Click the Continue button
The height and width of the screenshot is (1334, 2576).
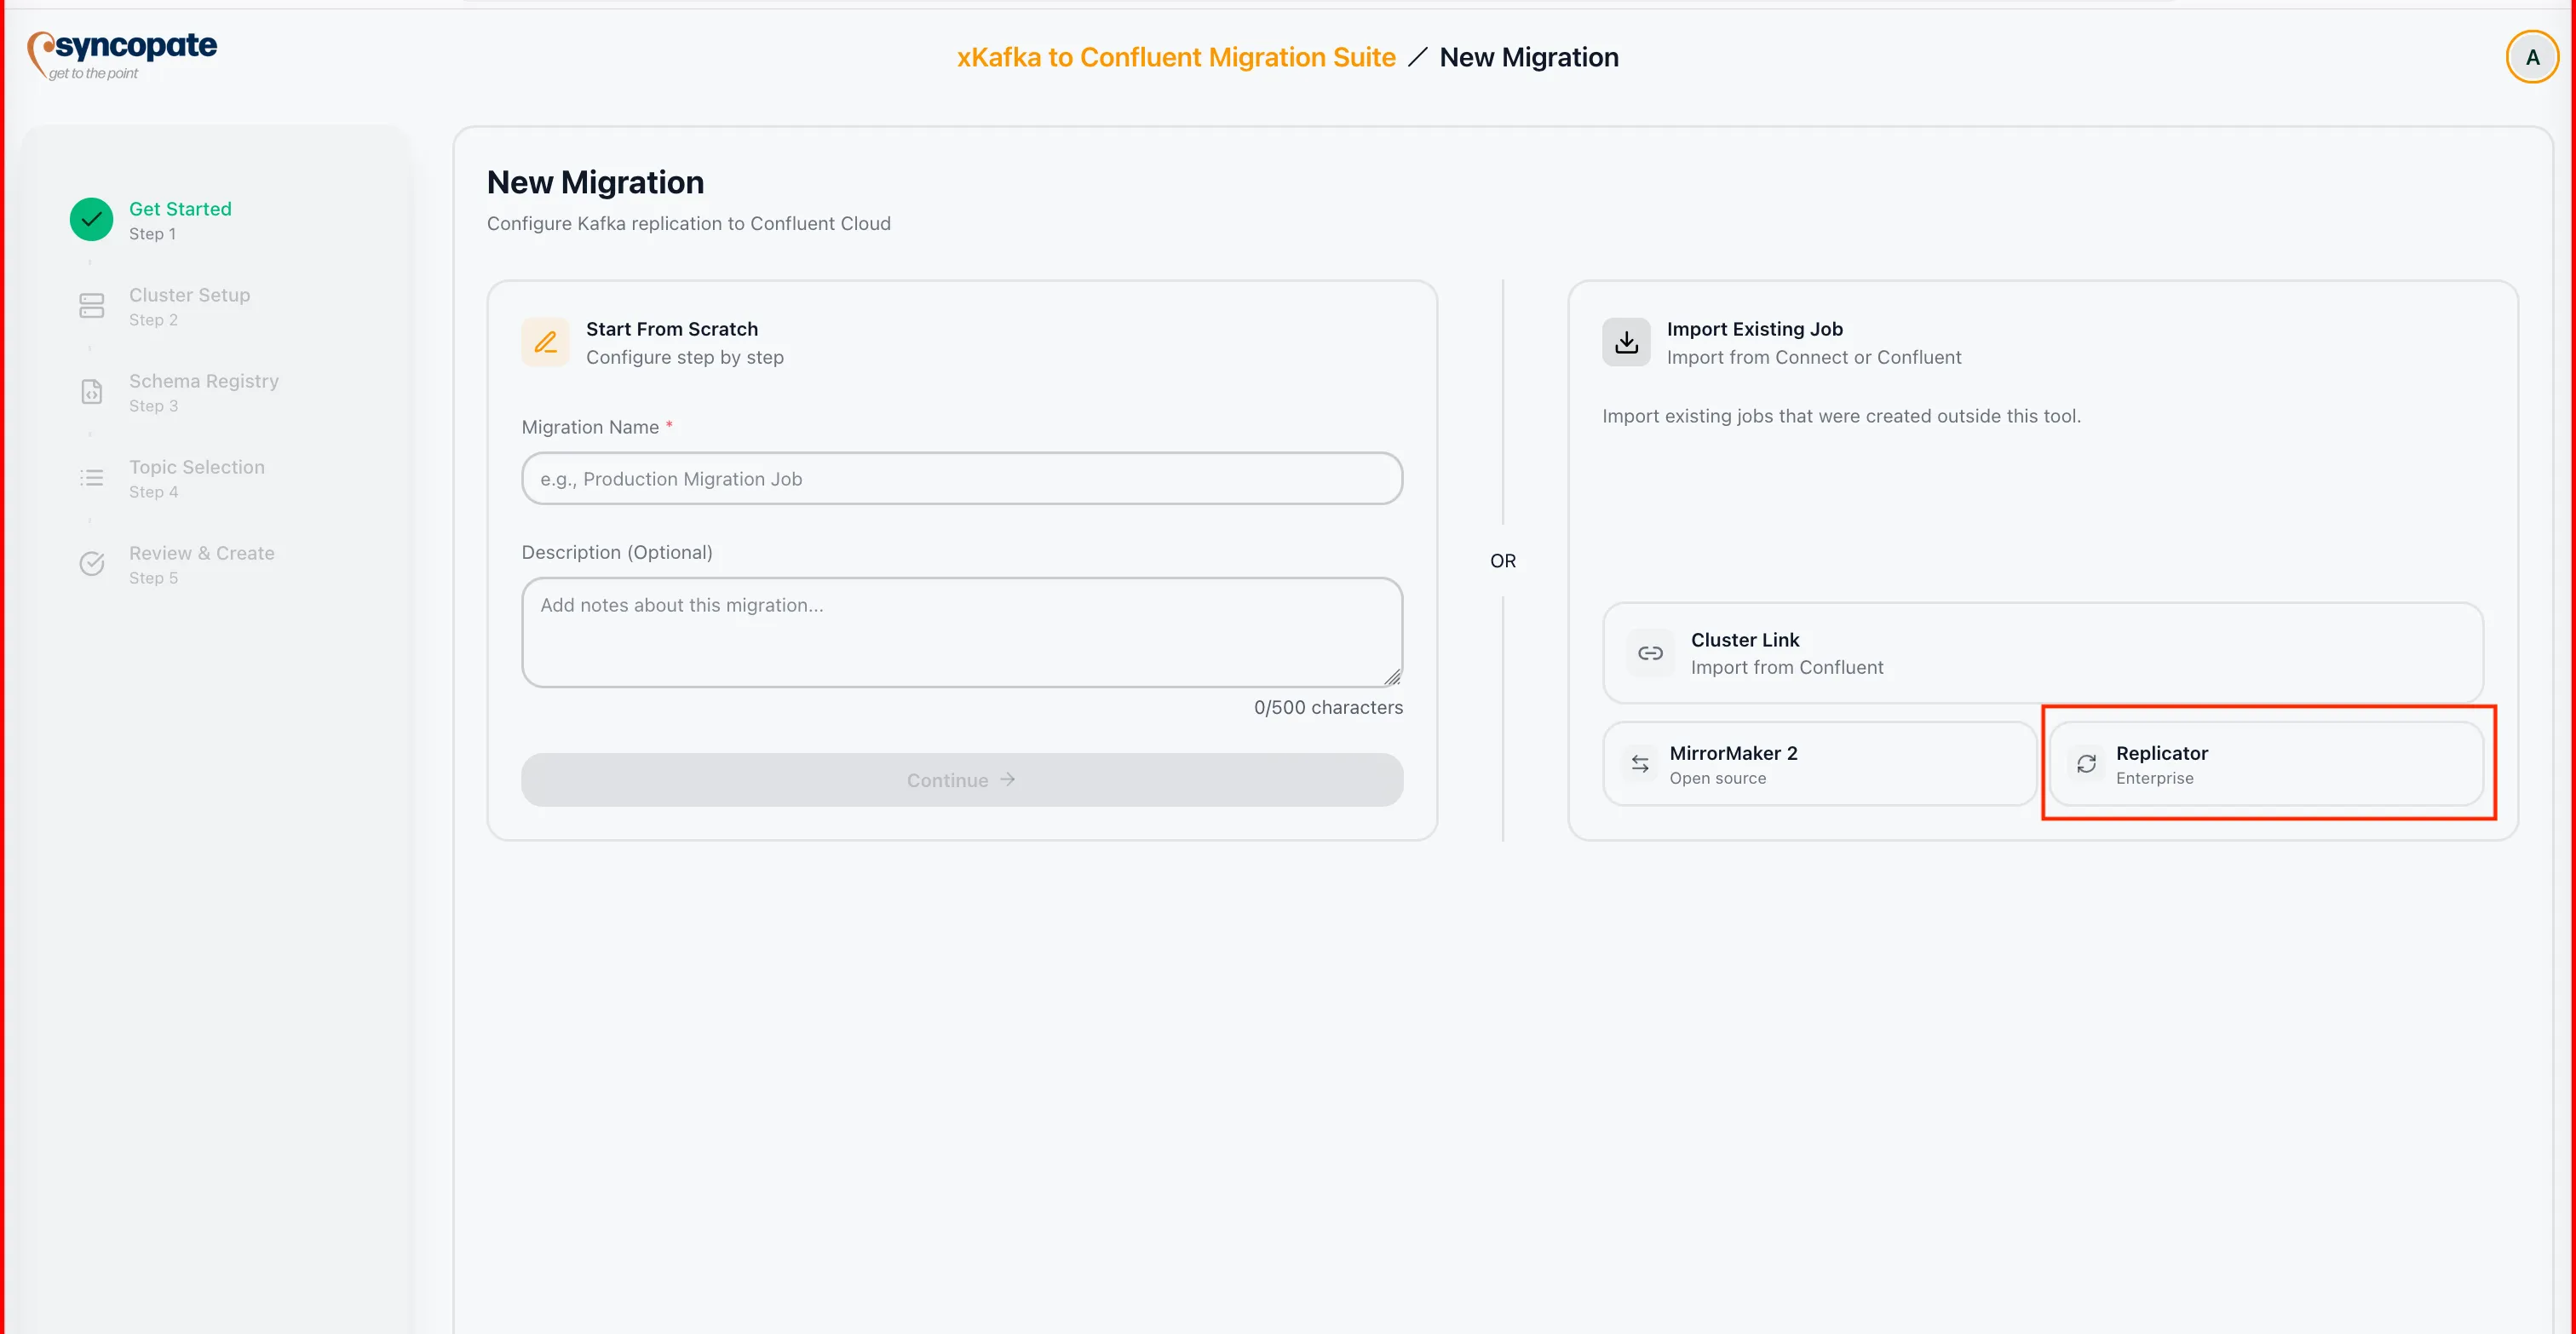point(960,780)
